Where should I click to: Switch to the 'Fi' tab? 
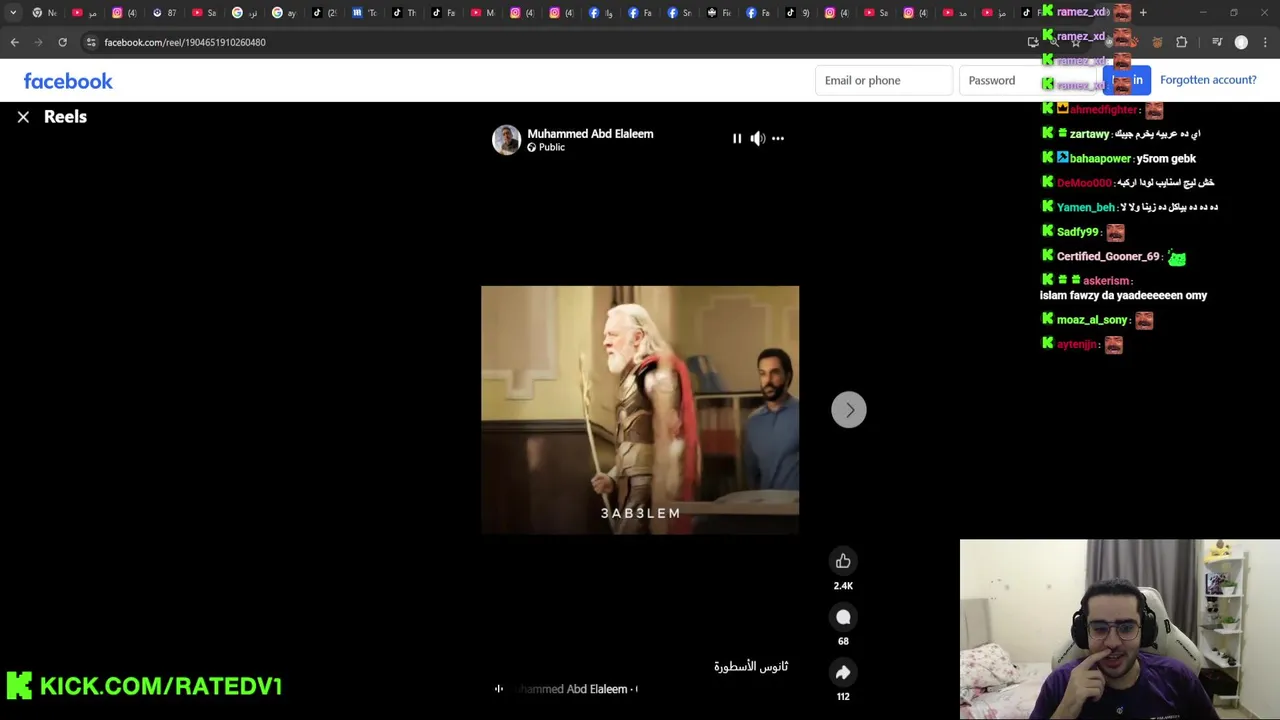pyautogui.click(x=719, y=13)
